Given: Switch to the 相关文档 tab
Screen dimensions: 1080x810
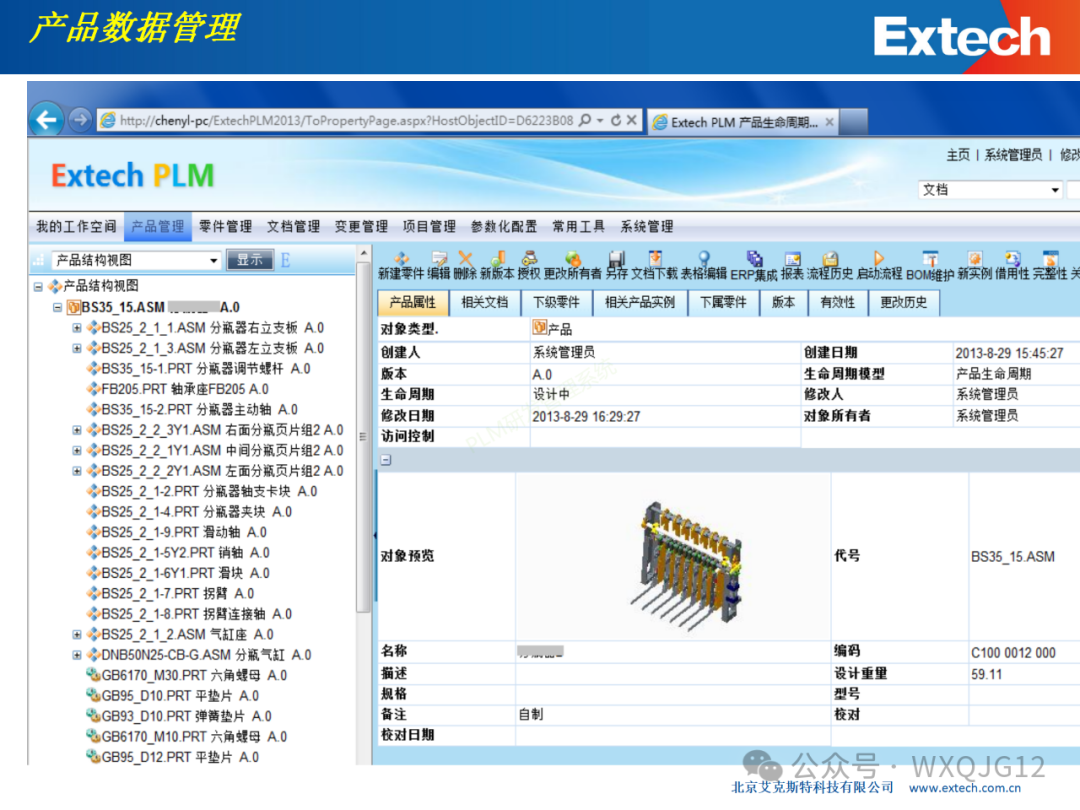Looking at the screenshot, I should [x=484, y=302].
